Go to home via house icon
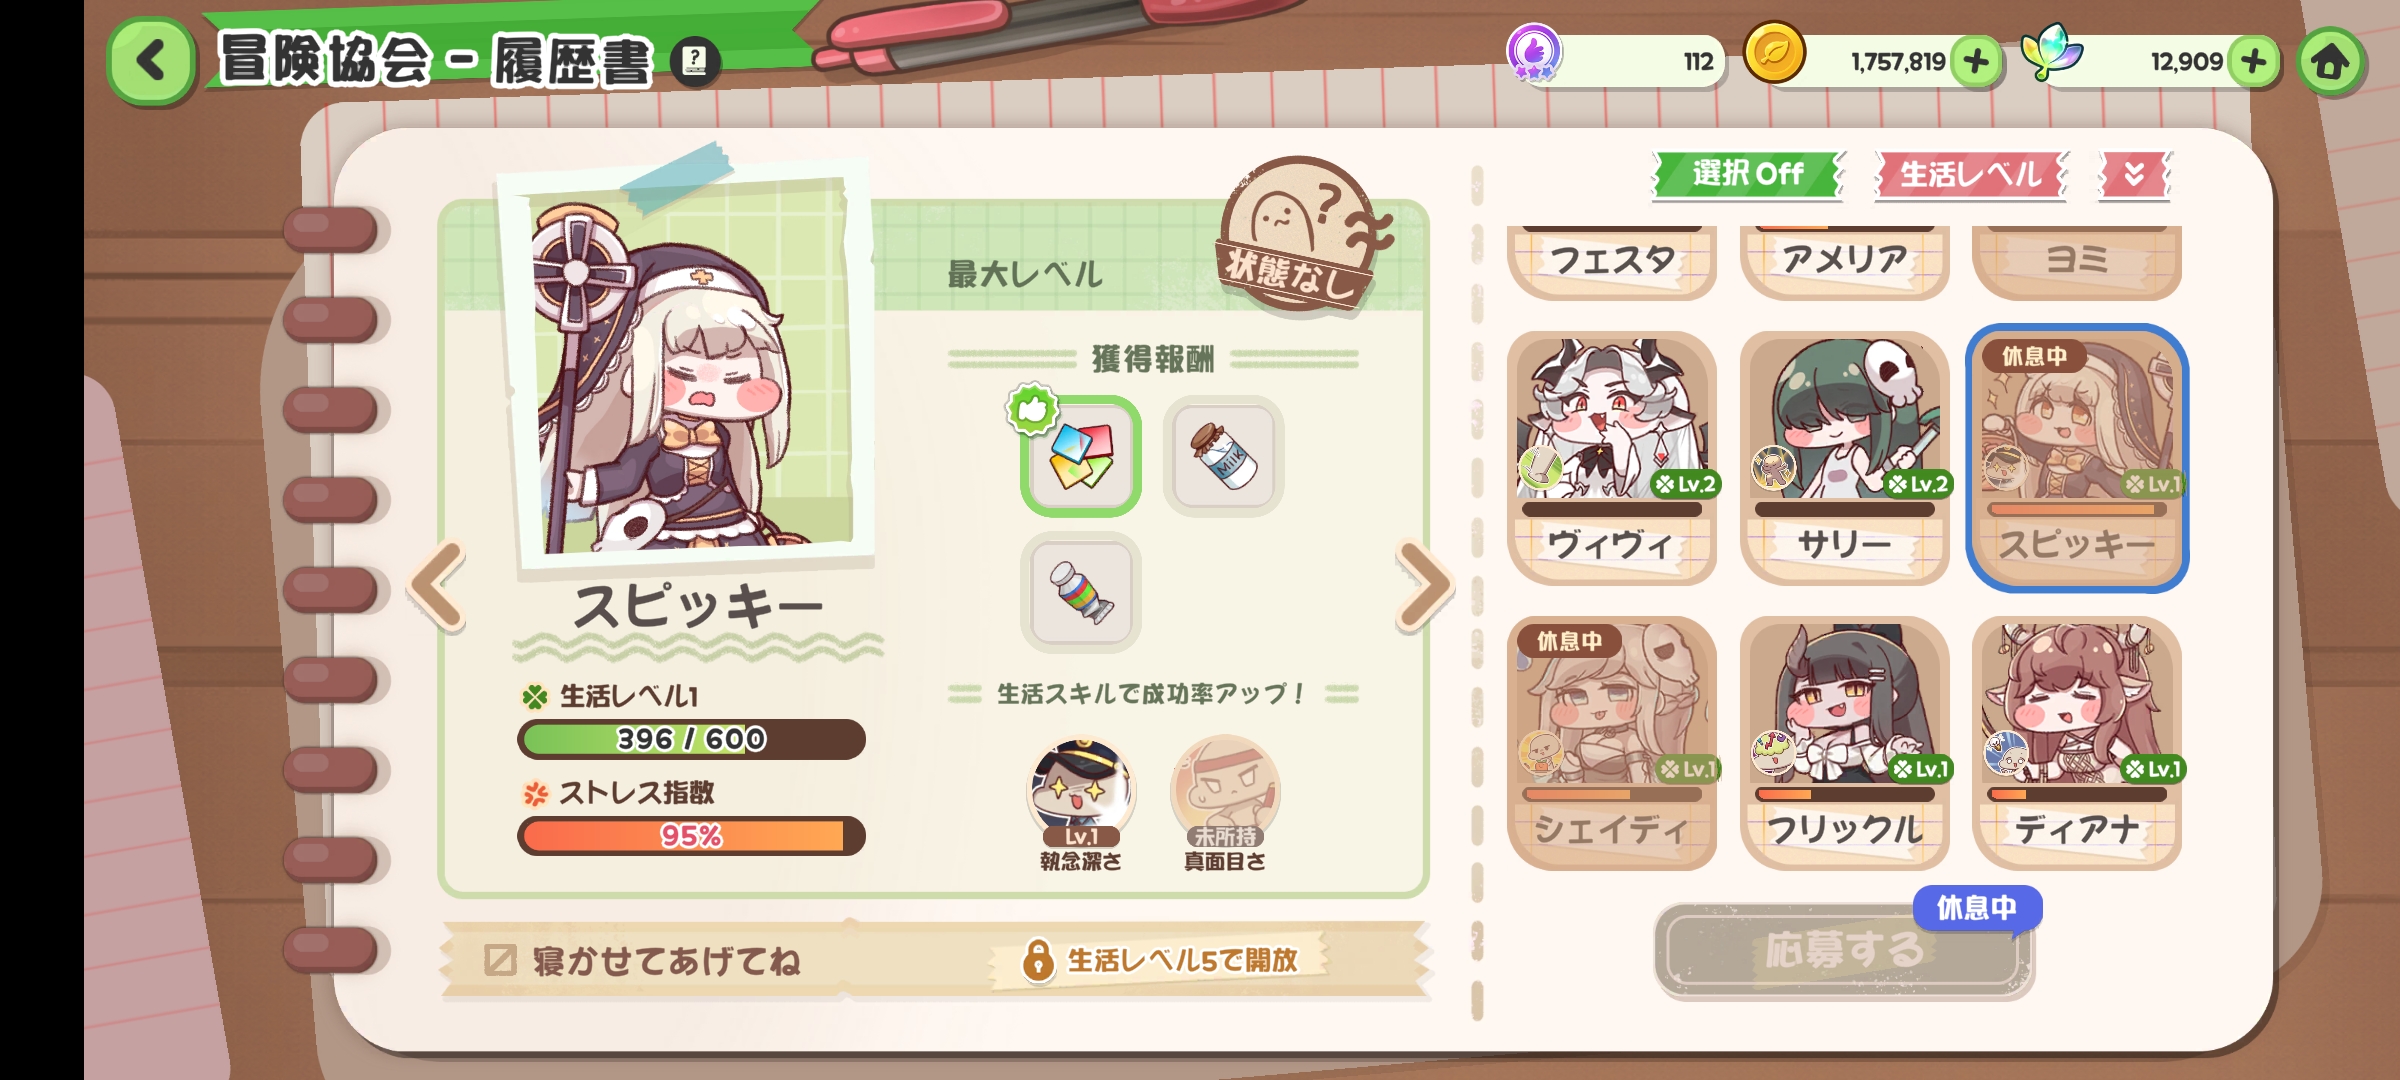This screenshot has width=2400, height=1080. [2330, 62]
